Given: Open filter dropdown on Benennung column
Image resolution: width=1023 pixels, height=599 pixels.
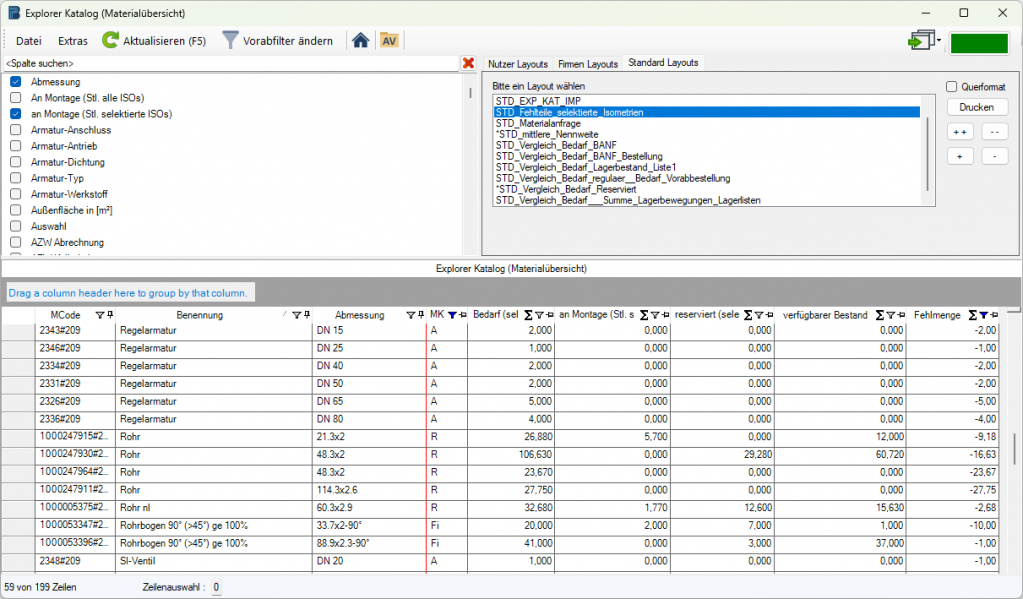Looking at the screenshot, I should coord(296,315).
